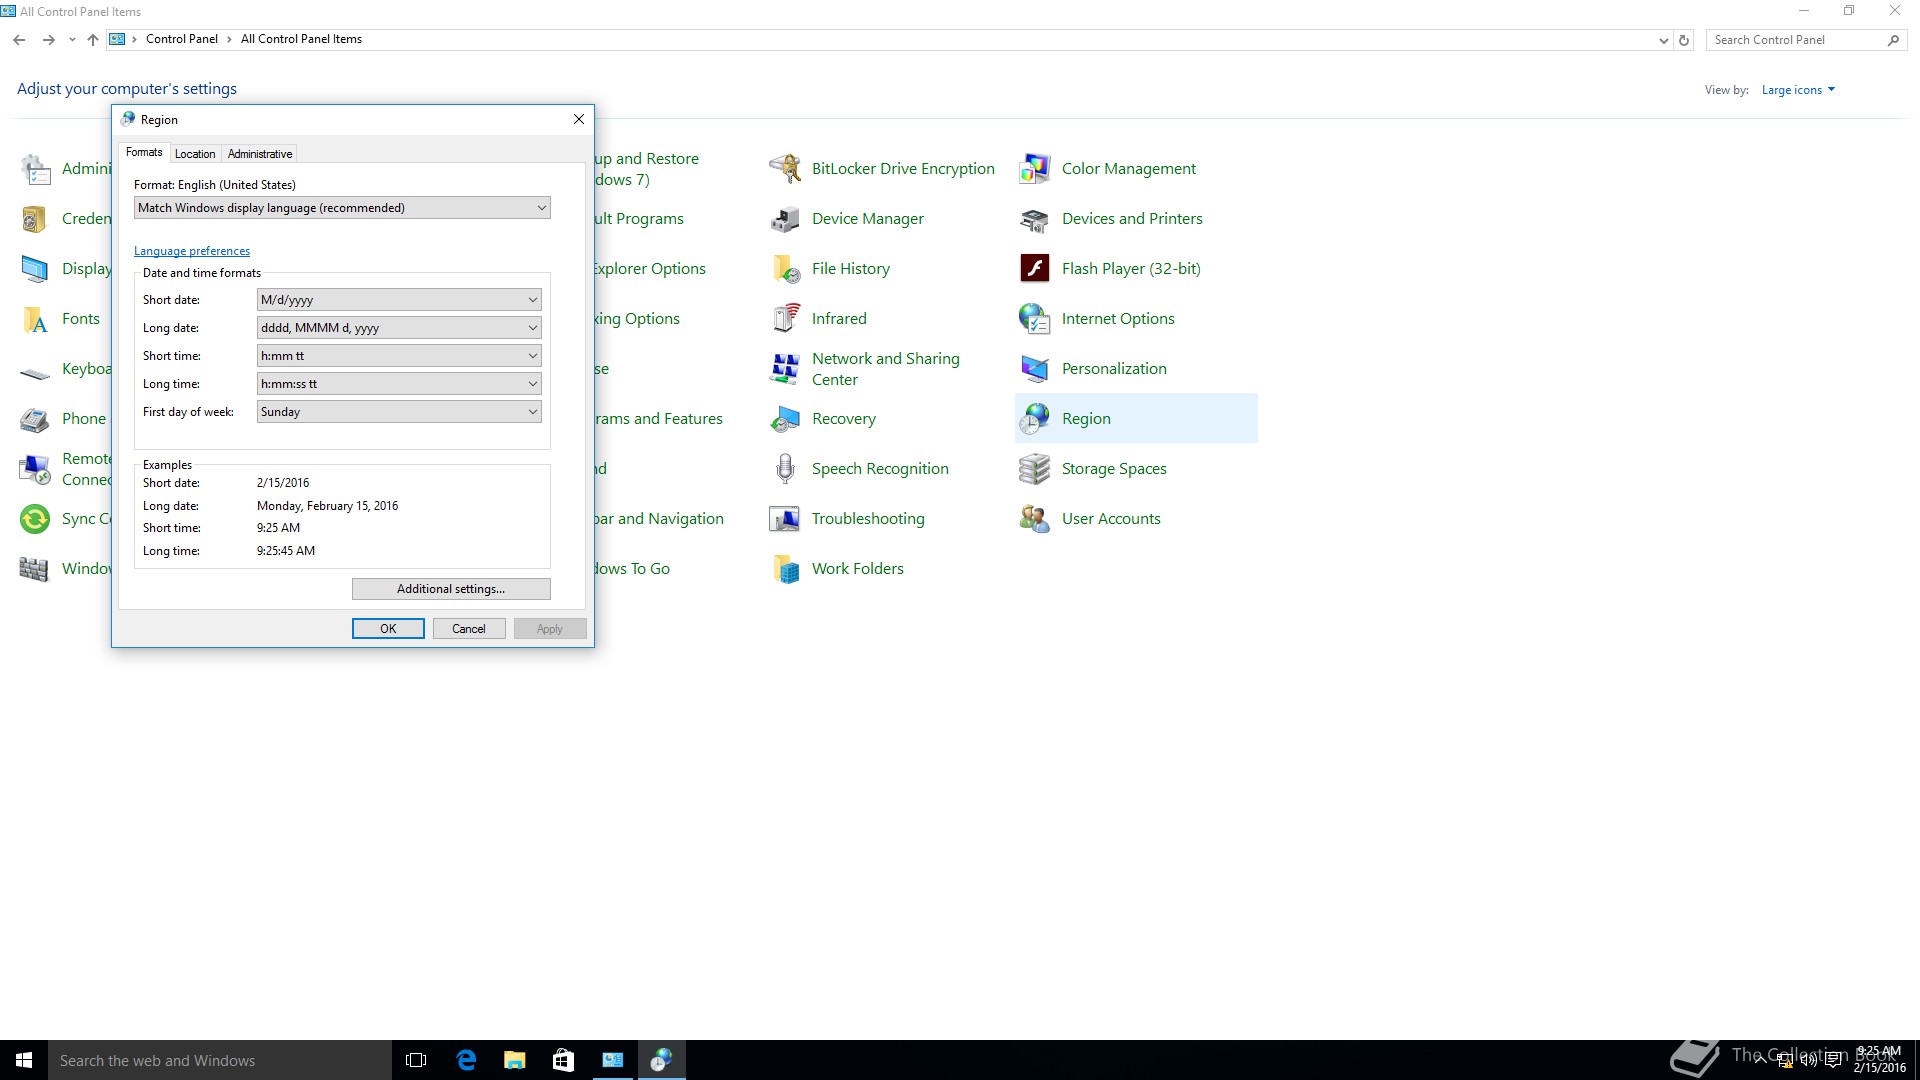Switch to the Location tab

[x=194, y=154]
